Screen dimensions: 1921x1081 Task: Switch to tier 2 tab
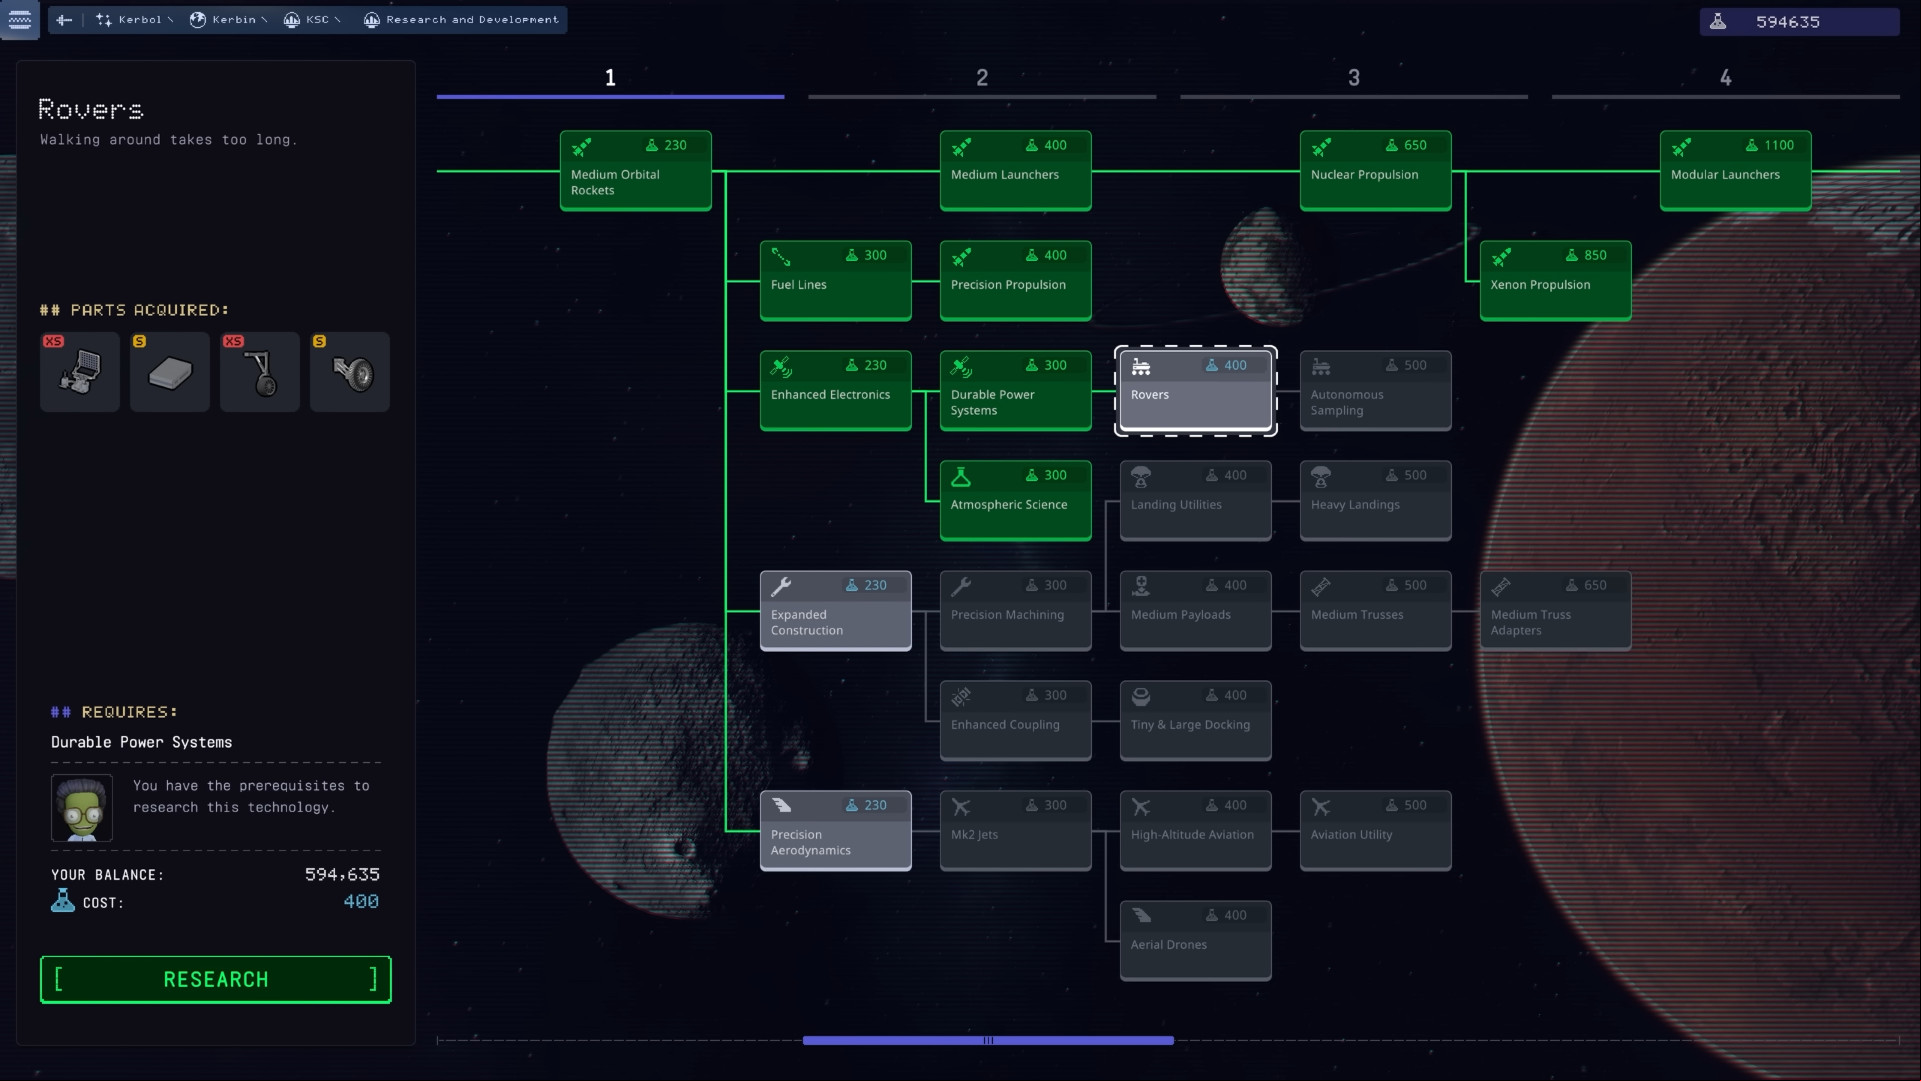[x=982, y=79]
